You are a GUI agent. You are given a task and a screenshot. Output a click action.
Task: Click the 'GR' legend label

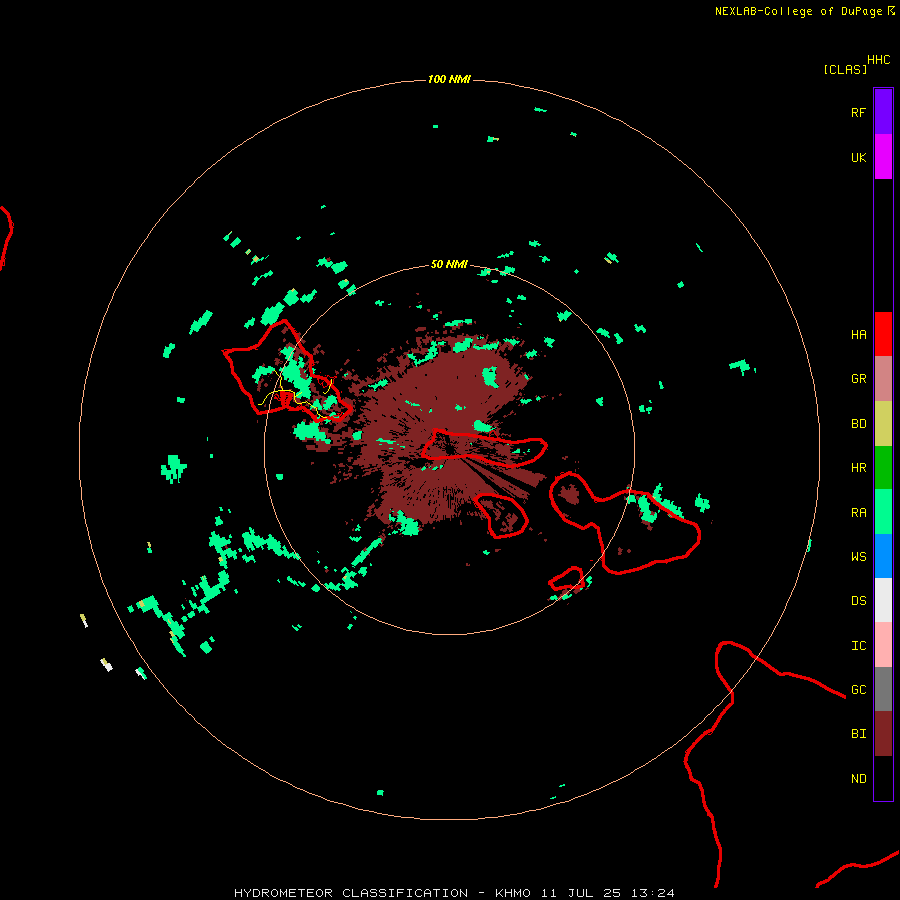point(858,379)
